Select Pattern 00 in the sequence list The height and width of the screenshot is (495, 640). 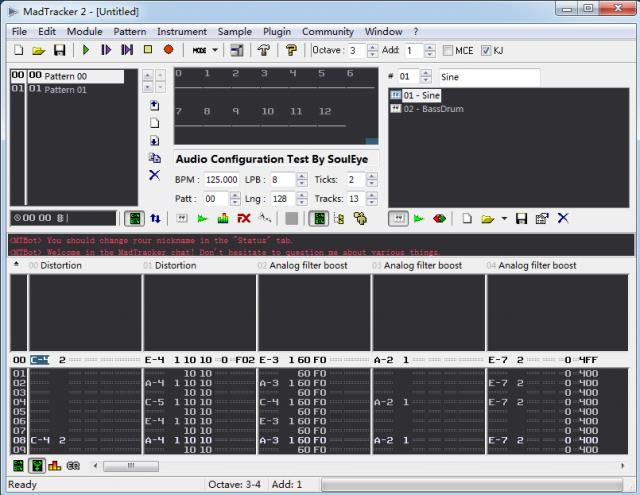pos(67,76)
